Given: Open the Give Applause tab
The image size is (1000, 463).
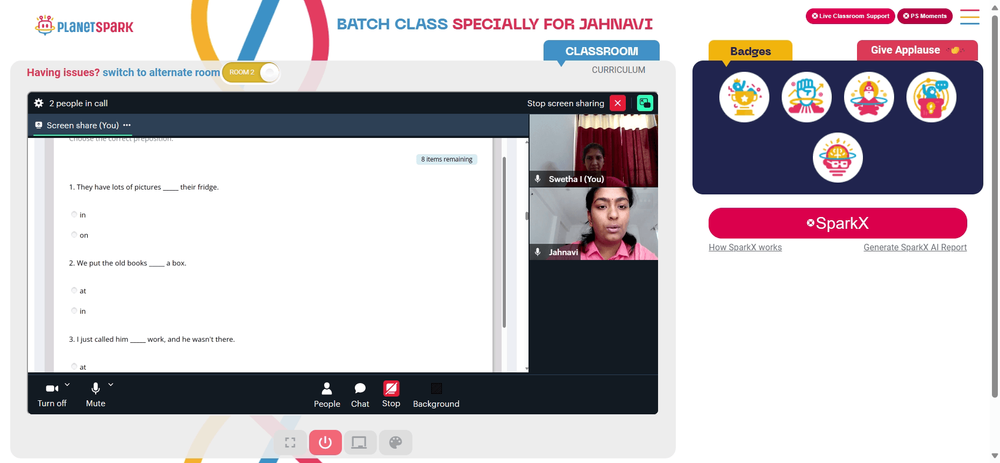Looking at the screenshot, I should point(916,50).
